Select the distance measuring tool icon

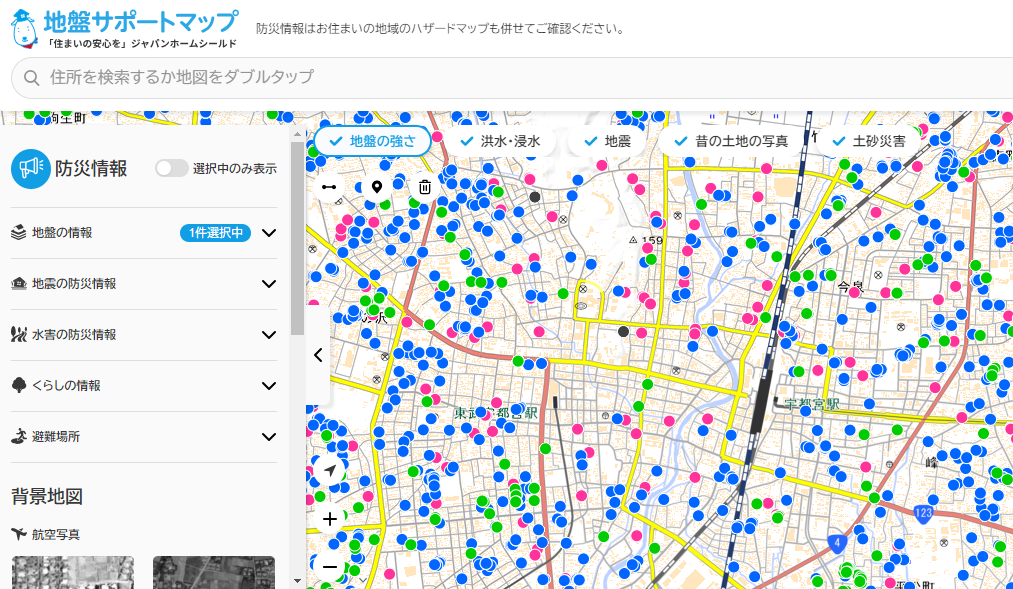[x=329, y=187]
